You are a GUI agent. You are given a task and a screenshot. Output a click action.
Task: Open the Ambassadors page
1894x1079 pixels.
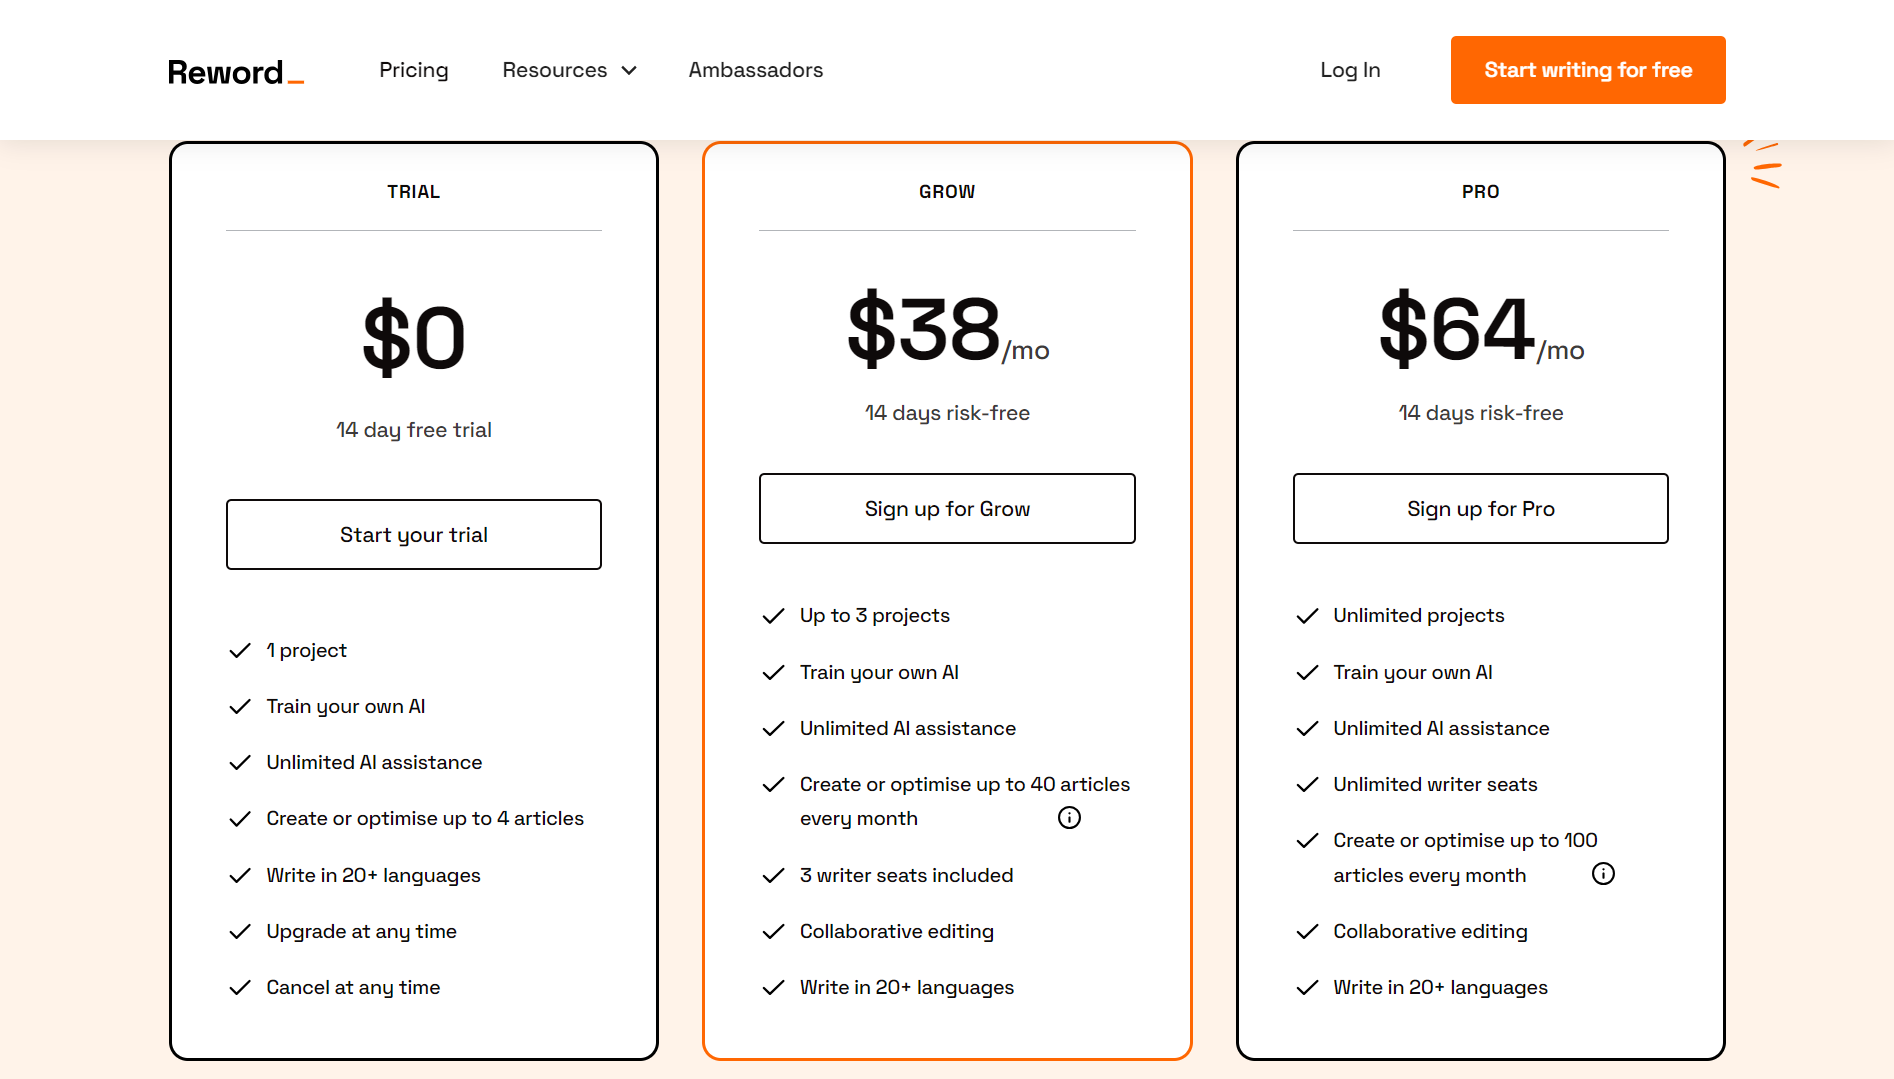coord(755,70)
